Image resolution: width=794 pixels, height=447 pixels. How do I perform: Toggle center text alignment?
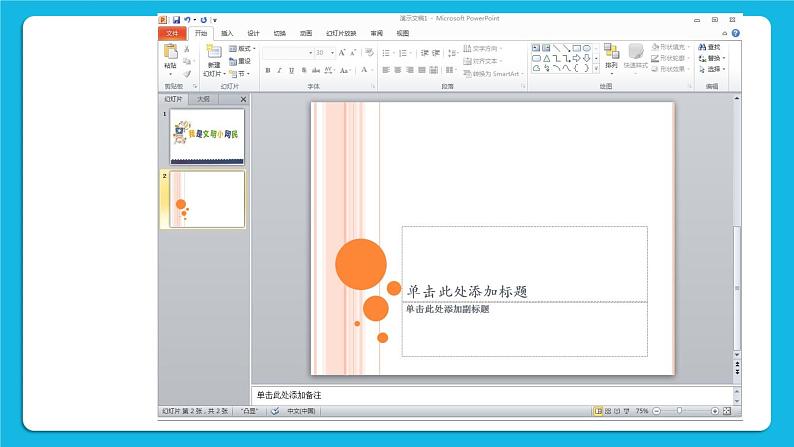point(398,70)
